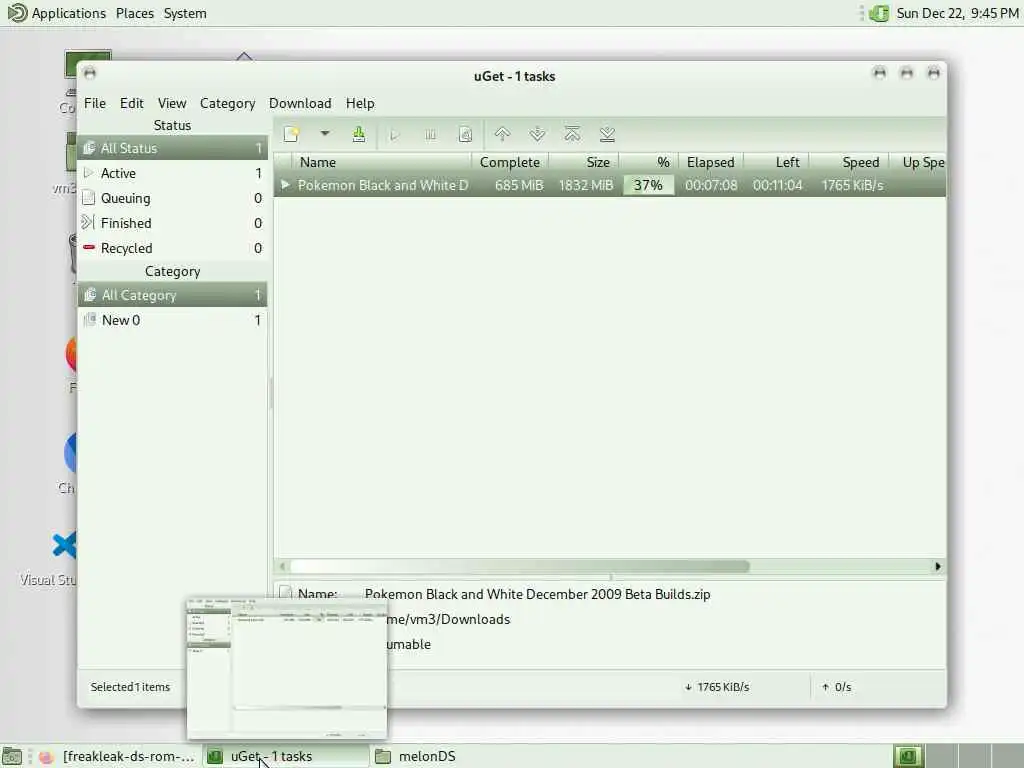Click the Elapsed column header

click(711, 162)
